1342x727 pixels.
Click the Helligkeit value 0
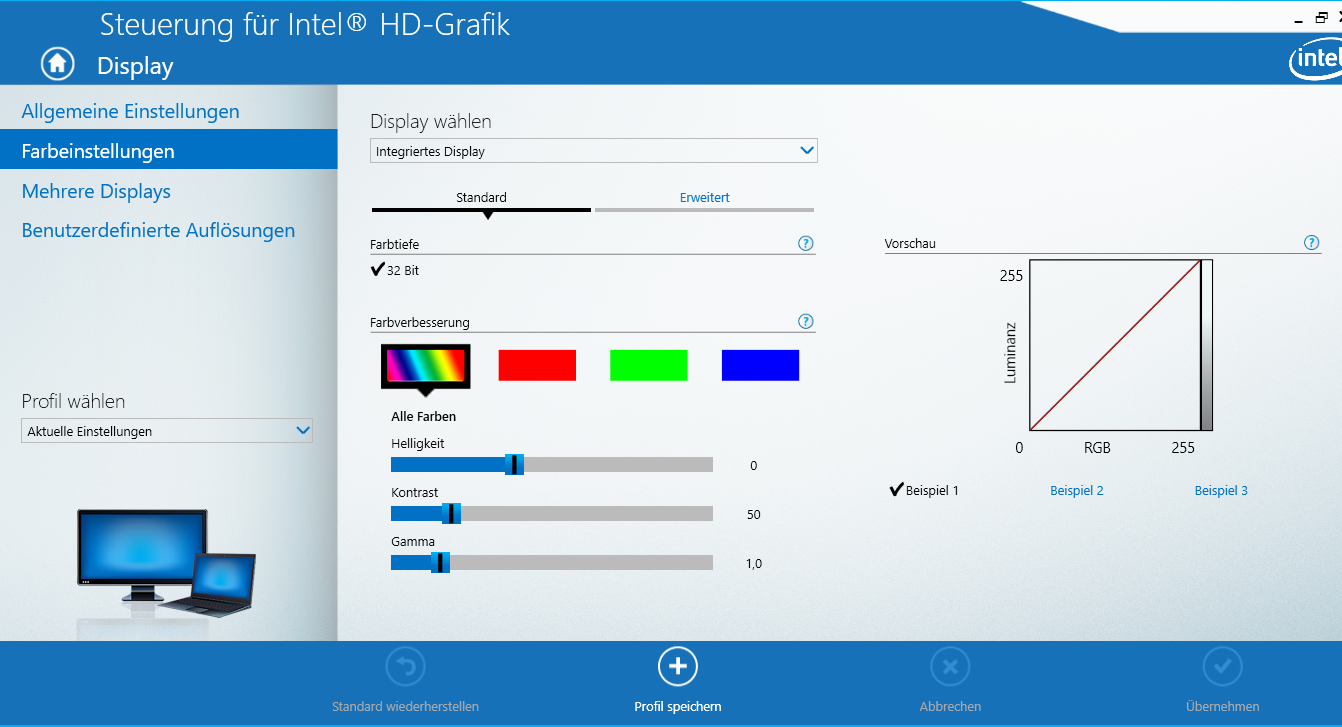(x=753, y=466)
